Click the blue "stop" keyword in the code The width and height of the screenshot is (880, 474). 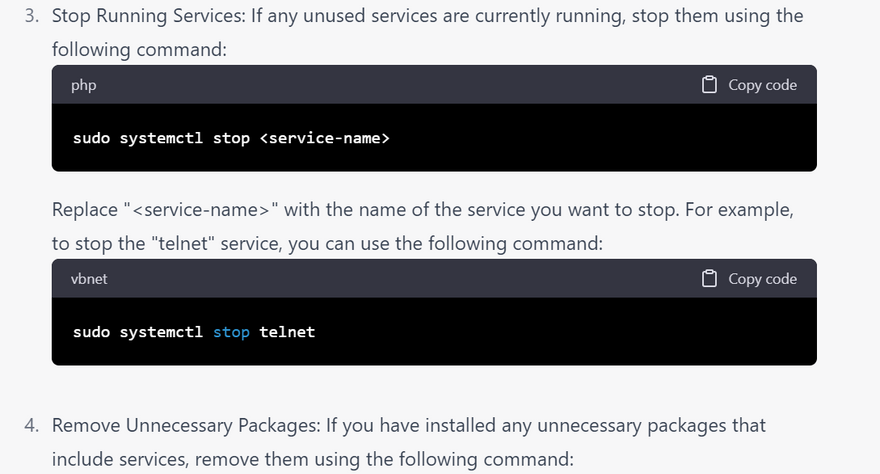pyautogui.click(x=231, y=332)
